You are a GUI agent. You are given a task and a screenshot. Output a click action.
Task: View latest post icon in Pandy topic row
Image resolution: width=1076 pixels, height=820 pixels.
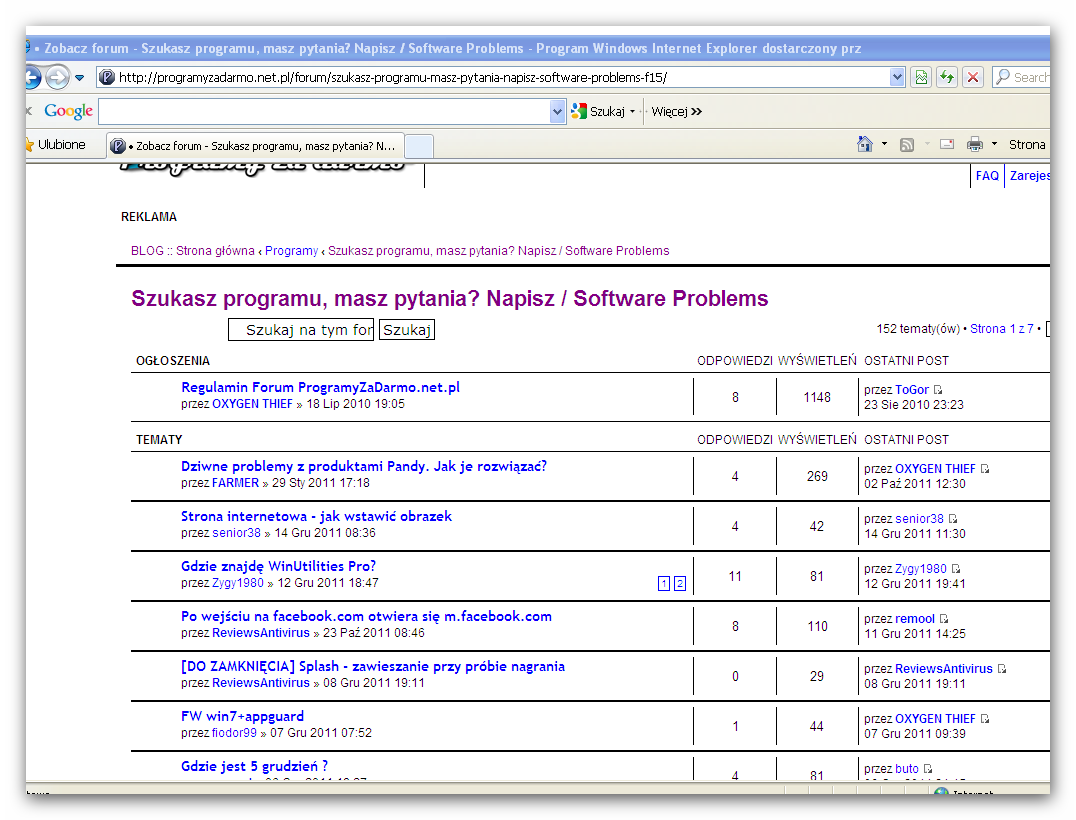tap(985, 469)
